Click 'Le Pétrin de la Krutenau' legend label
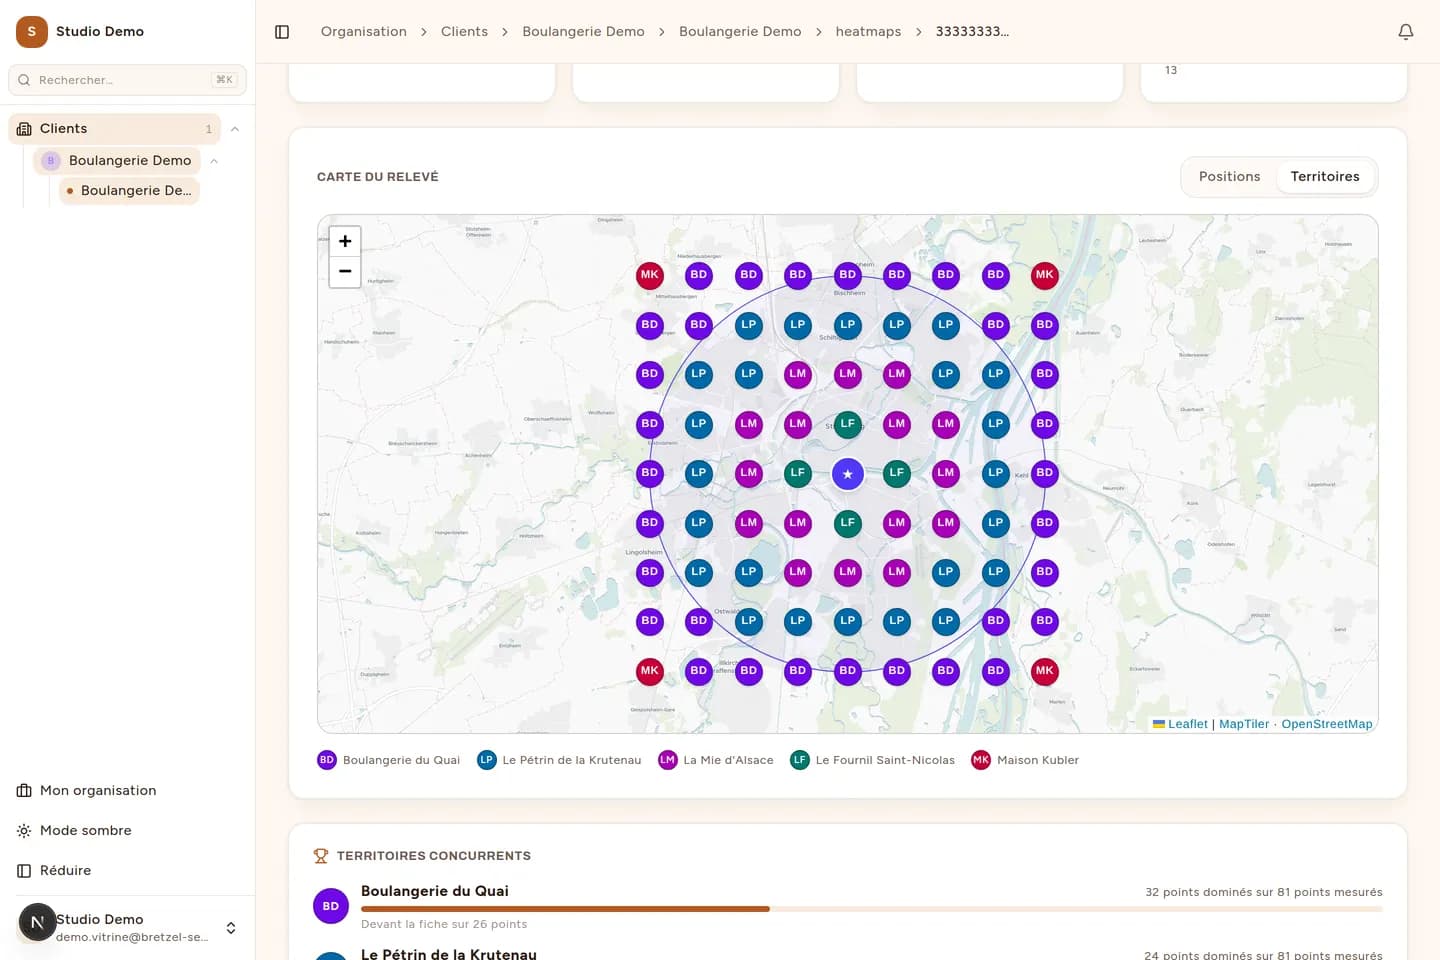1440x960 pixels. (572, 760)
